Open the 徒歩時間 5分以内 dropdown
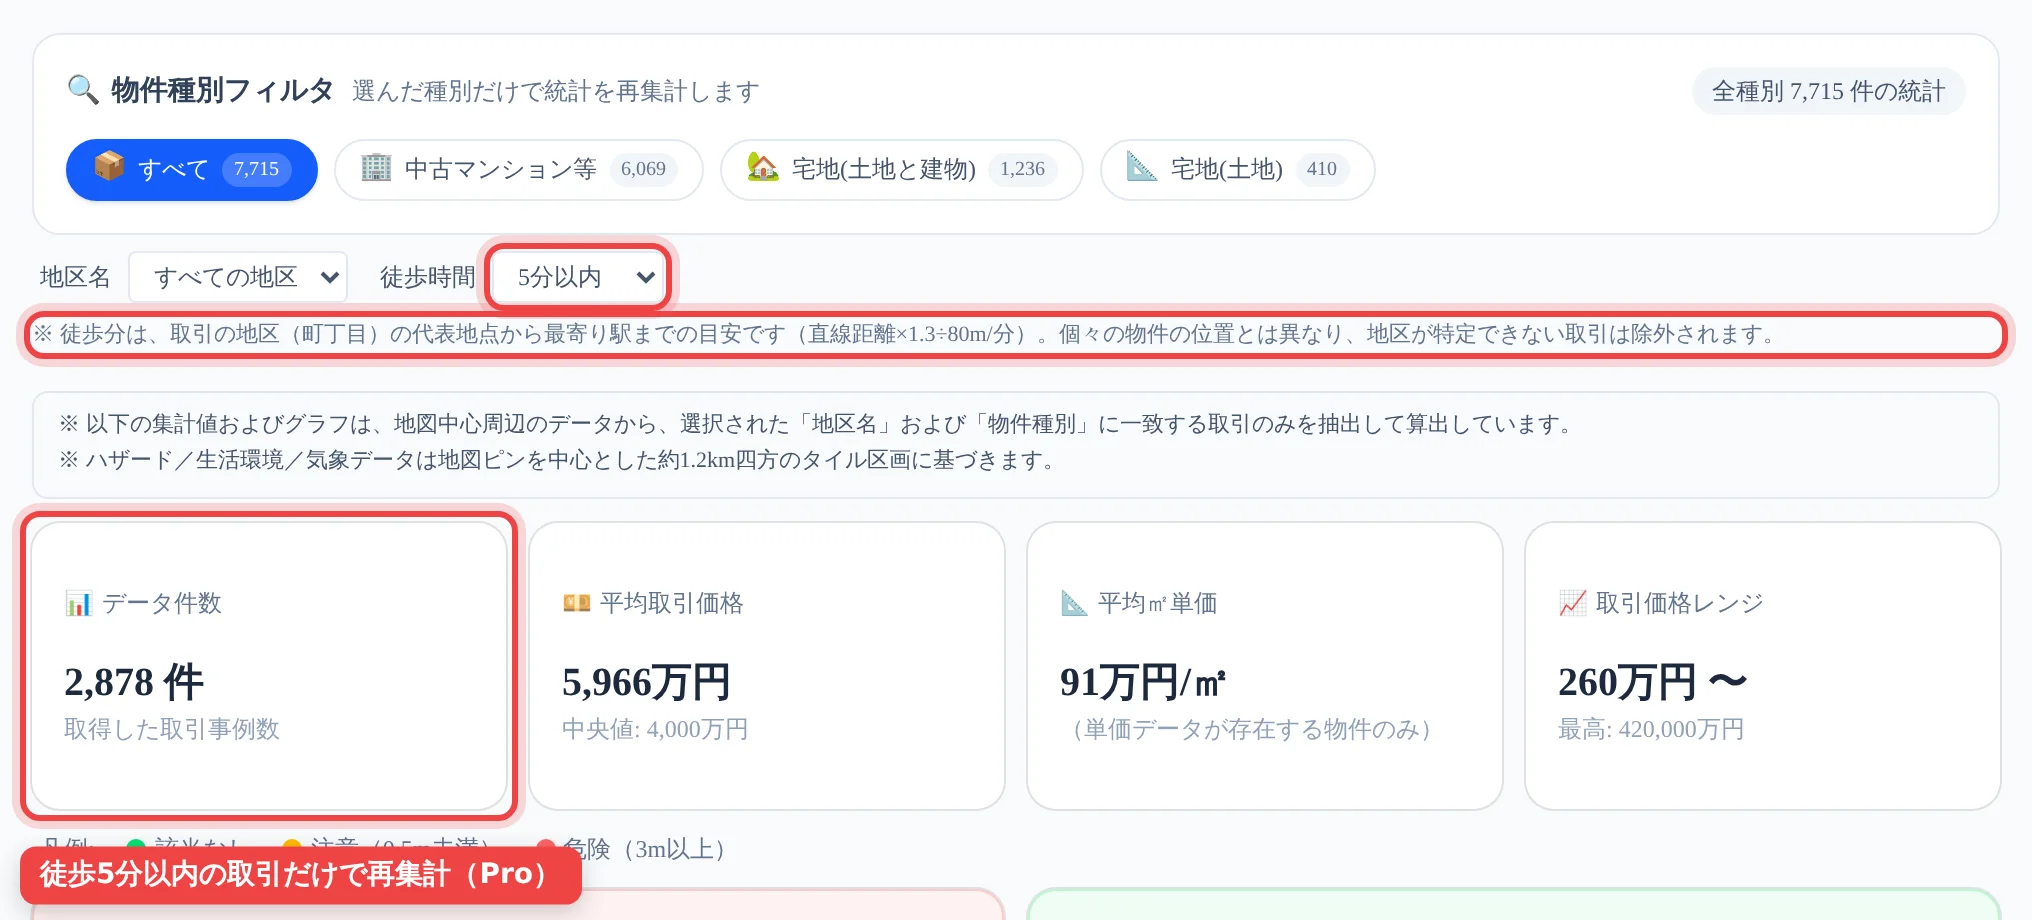The height and width of the screenshot is (920, 2032). pos(579,277)
